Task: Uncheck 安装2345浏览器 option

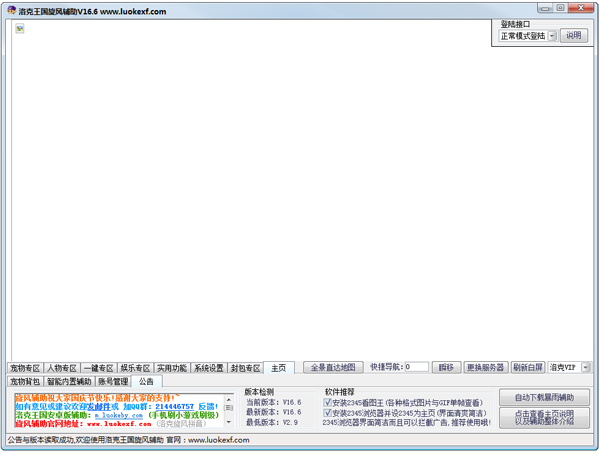Action: tap(327, 412)
